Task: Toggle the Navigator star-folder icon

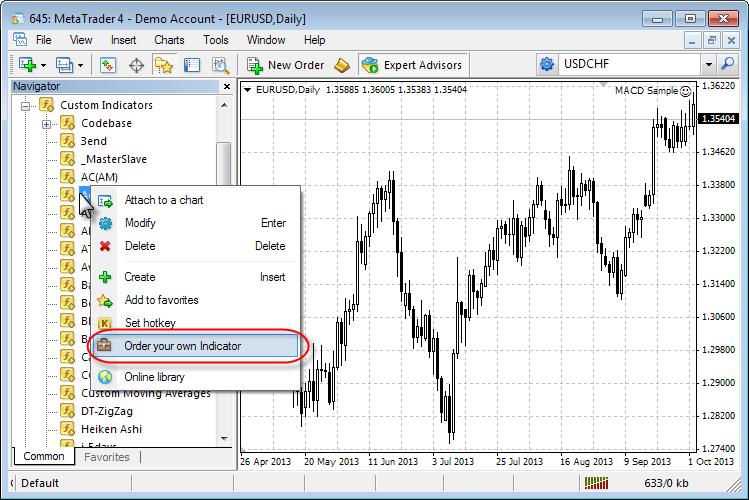Action: pos(164,64)
